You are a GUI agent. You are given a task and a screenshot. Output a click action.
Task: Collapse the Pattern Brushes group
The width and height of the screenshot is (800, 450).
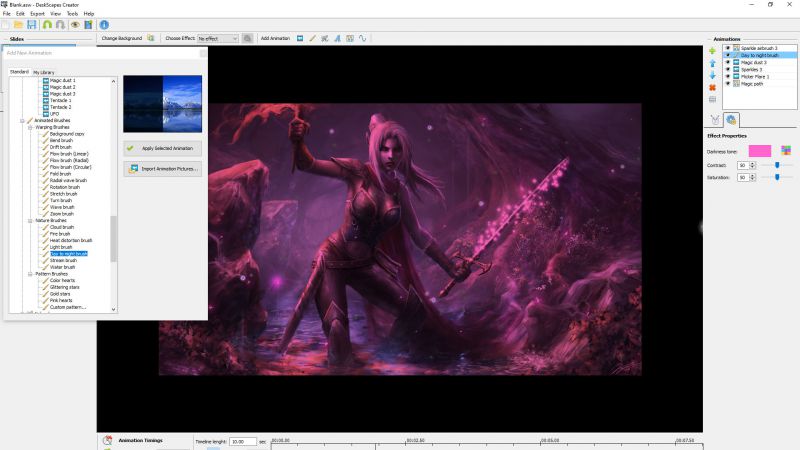[30, 274]
